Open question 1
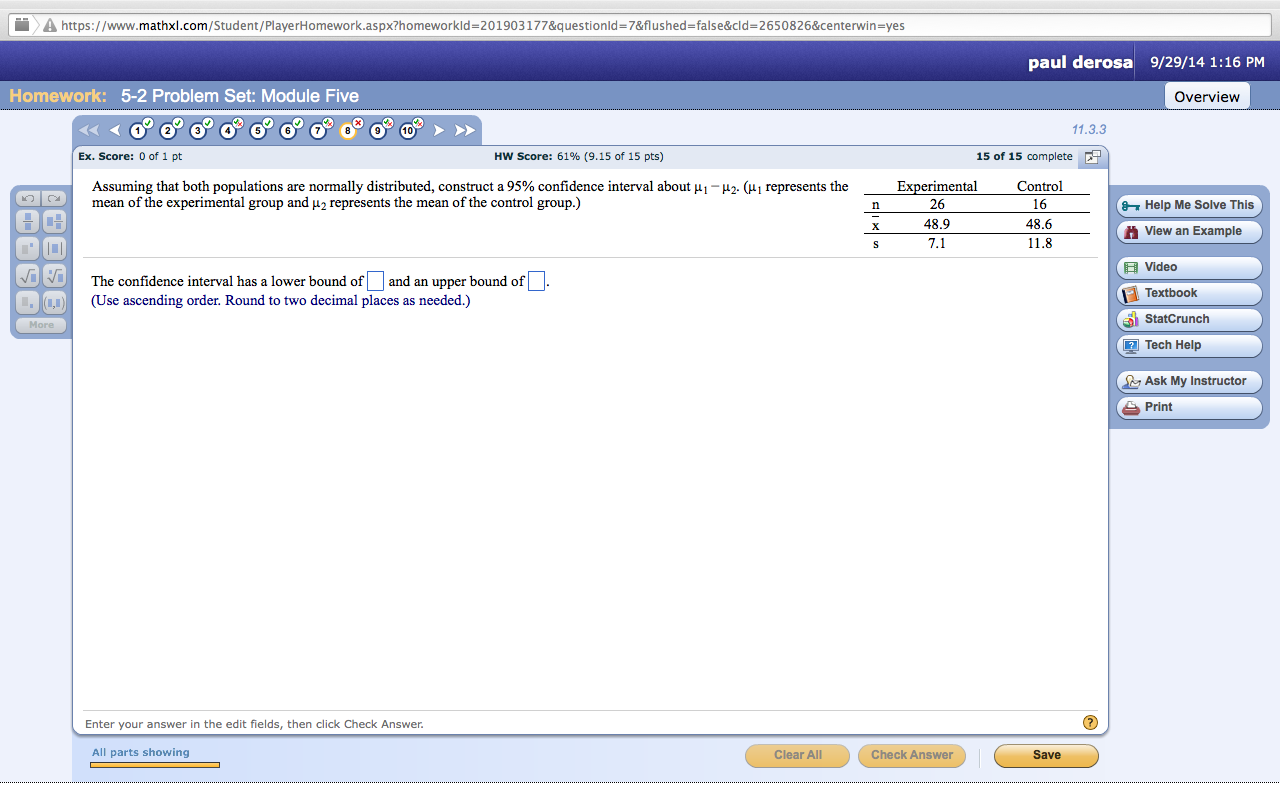 pos(139,130)
